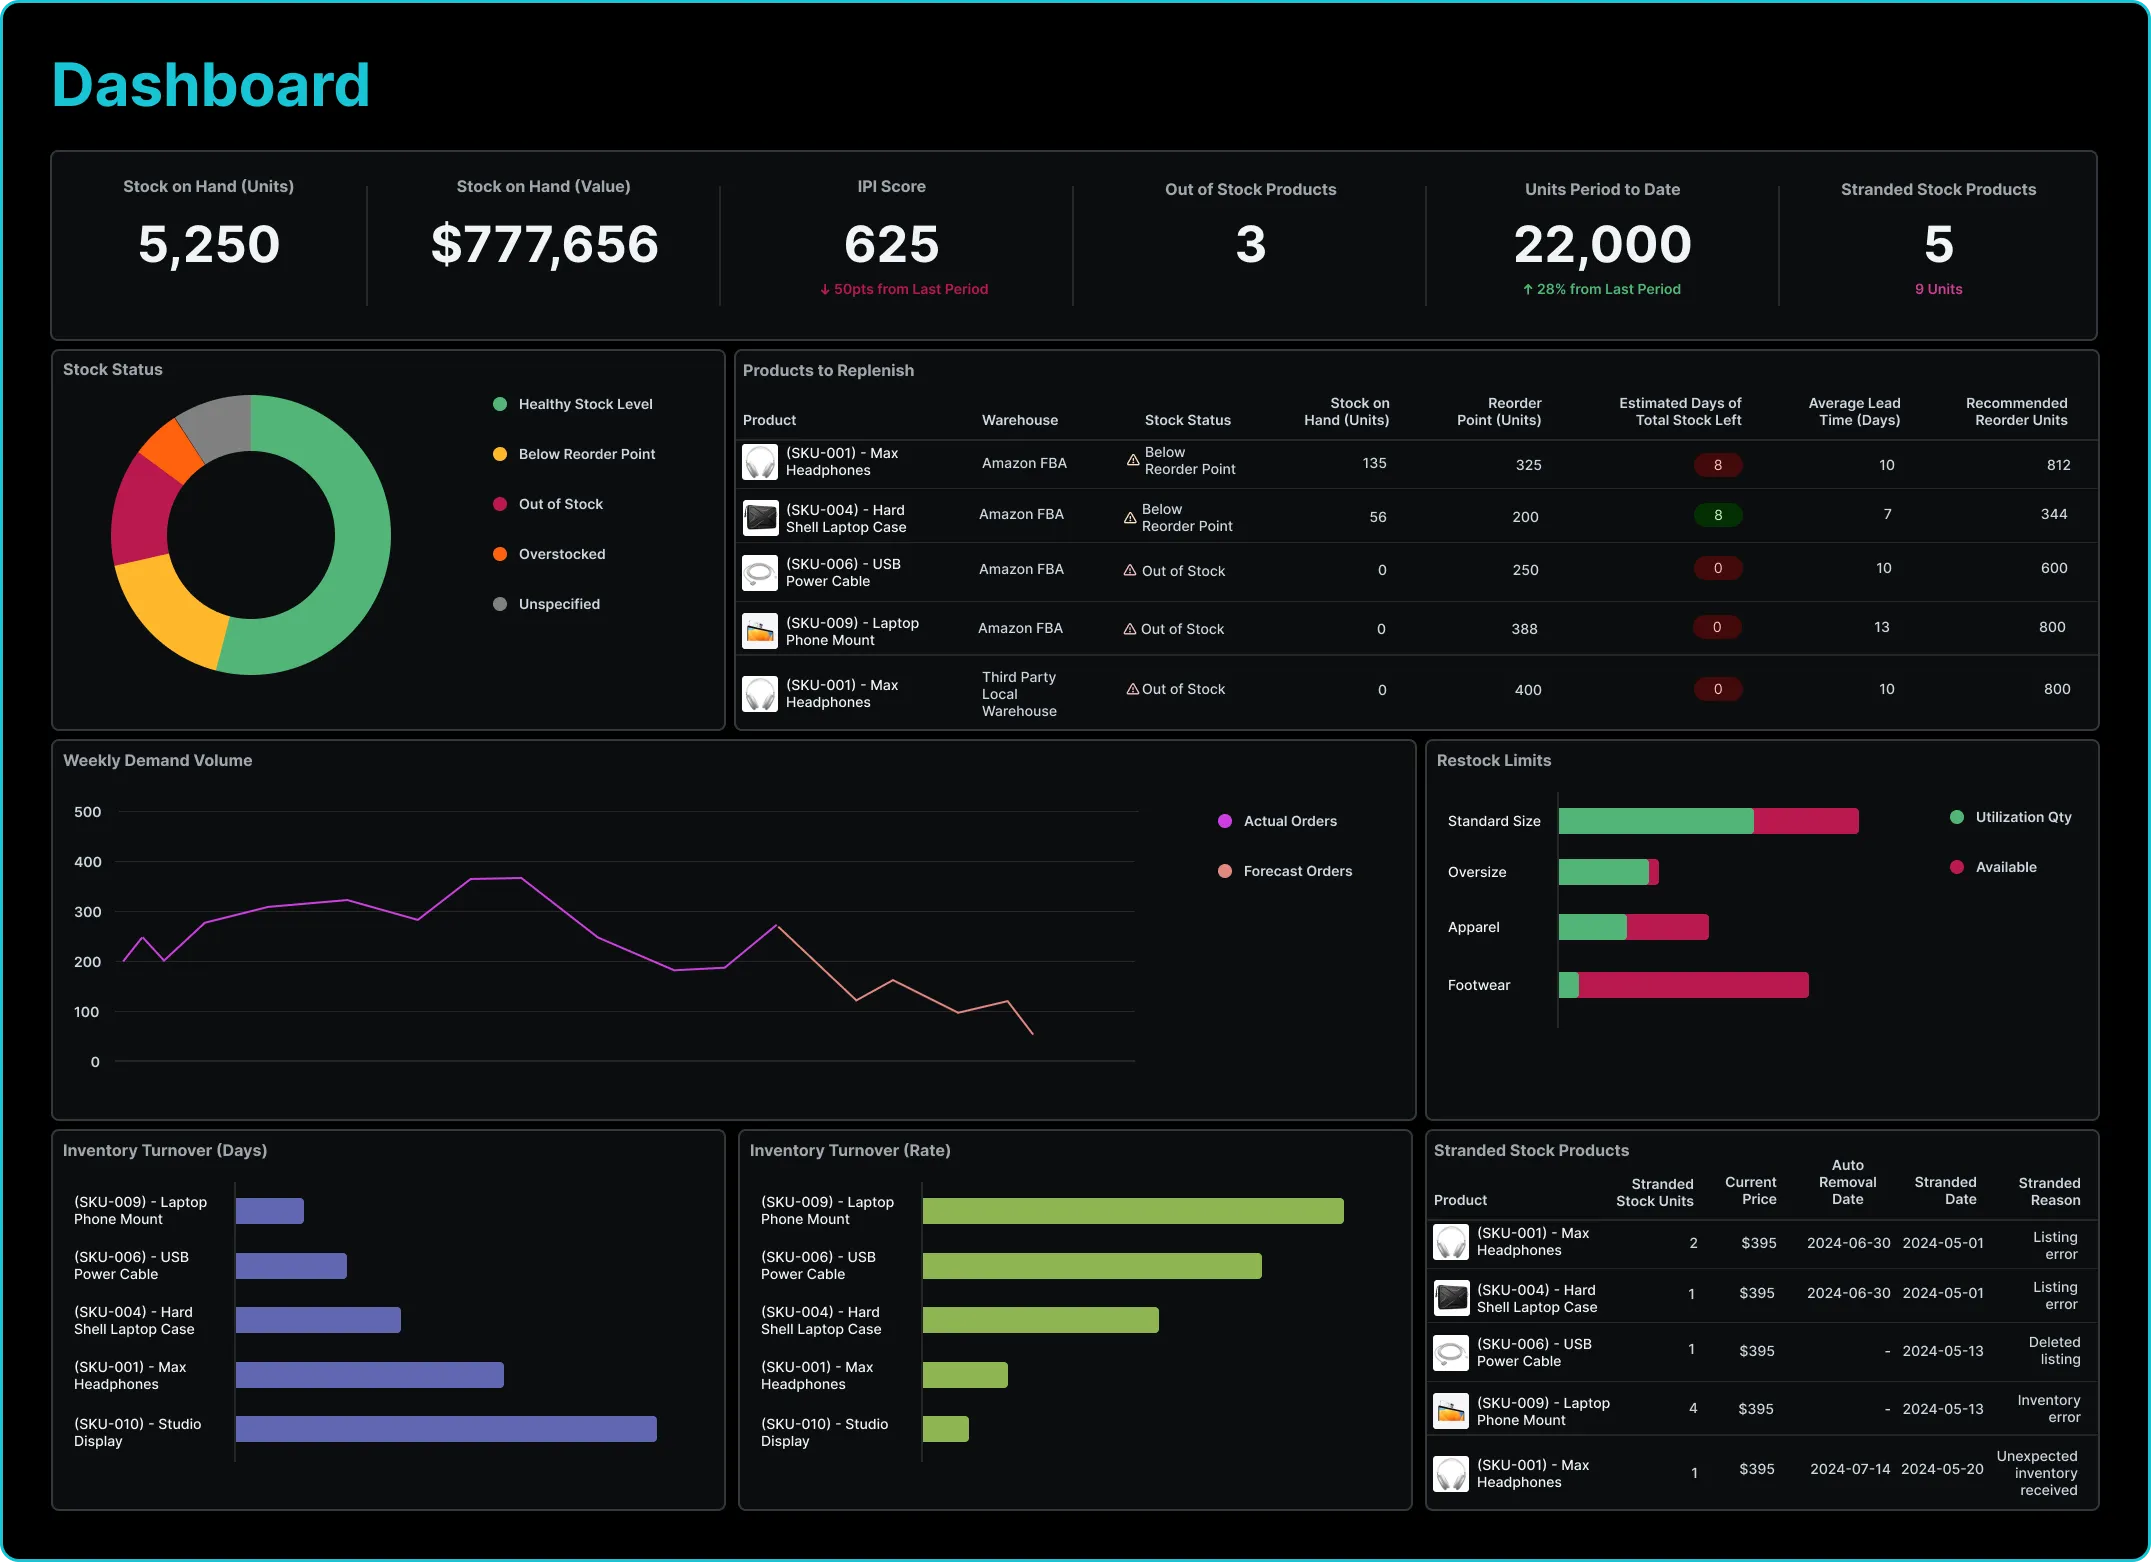Click the Laptop Phone Mount thumbnail in Replenish table
Screen dimensions: 2151x1562
(x=760, y=631)
